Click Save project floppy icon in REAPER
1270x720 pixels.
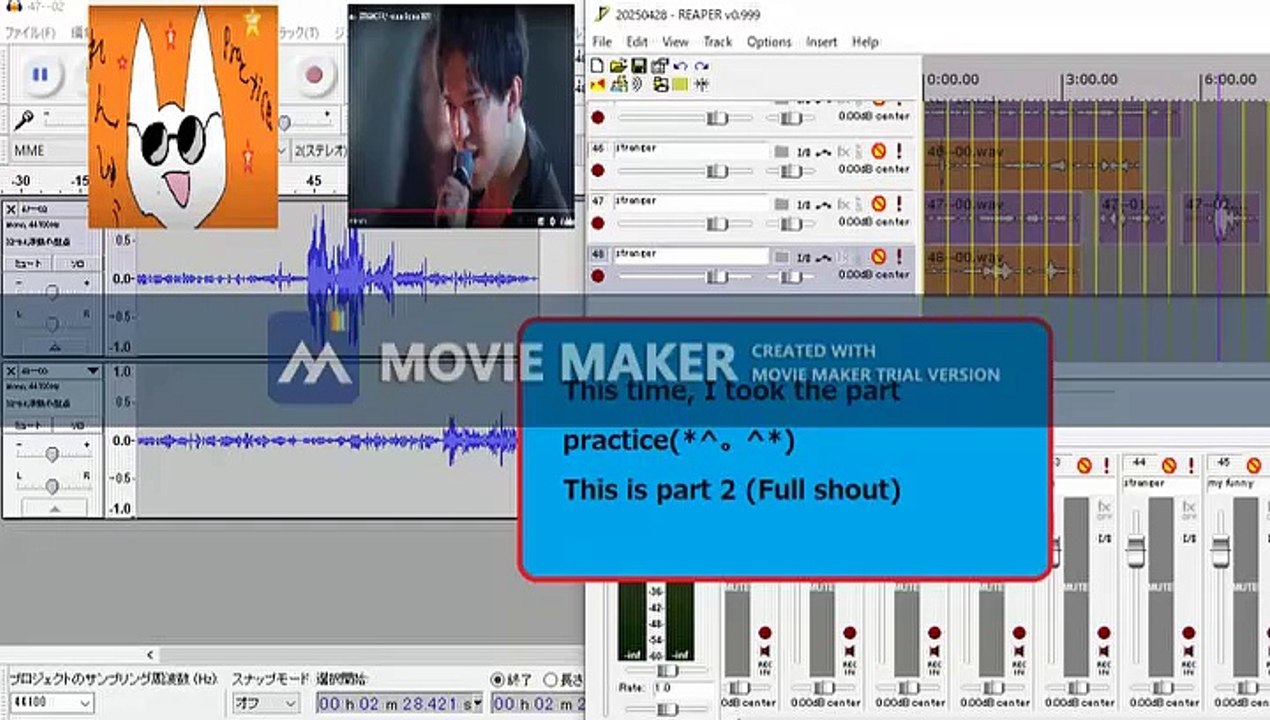point(638,66)
